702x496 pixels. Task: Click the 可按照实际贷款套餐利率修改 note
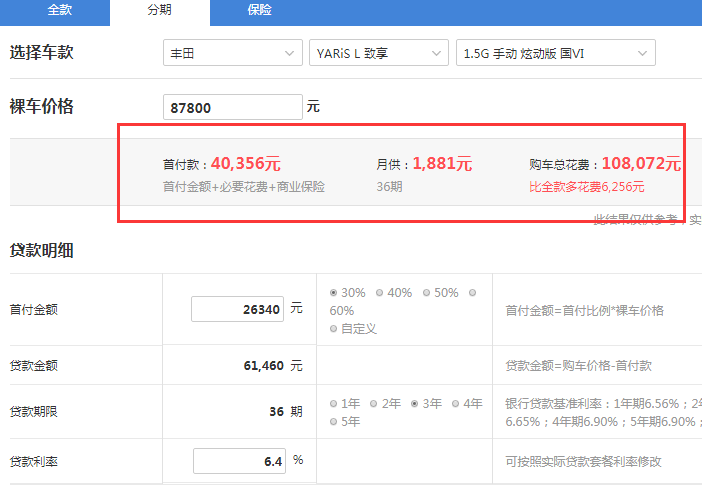click(x=583, y=462)
